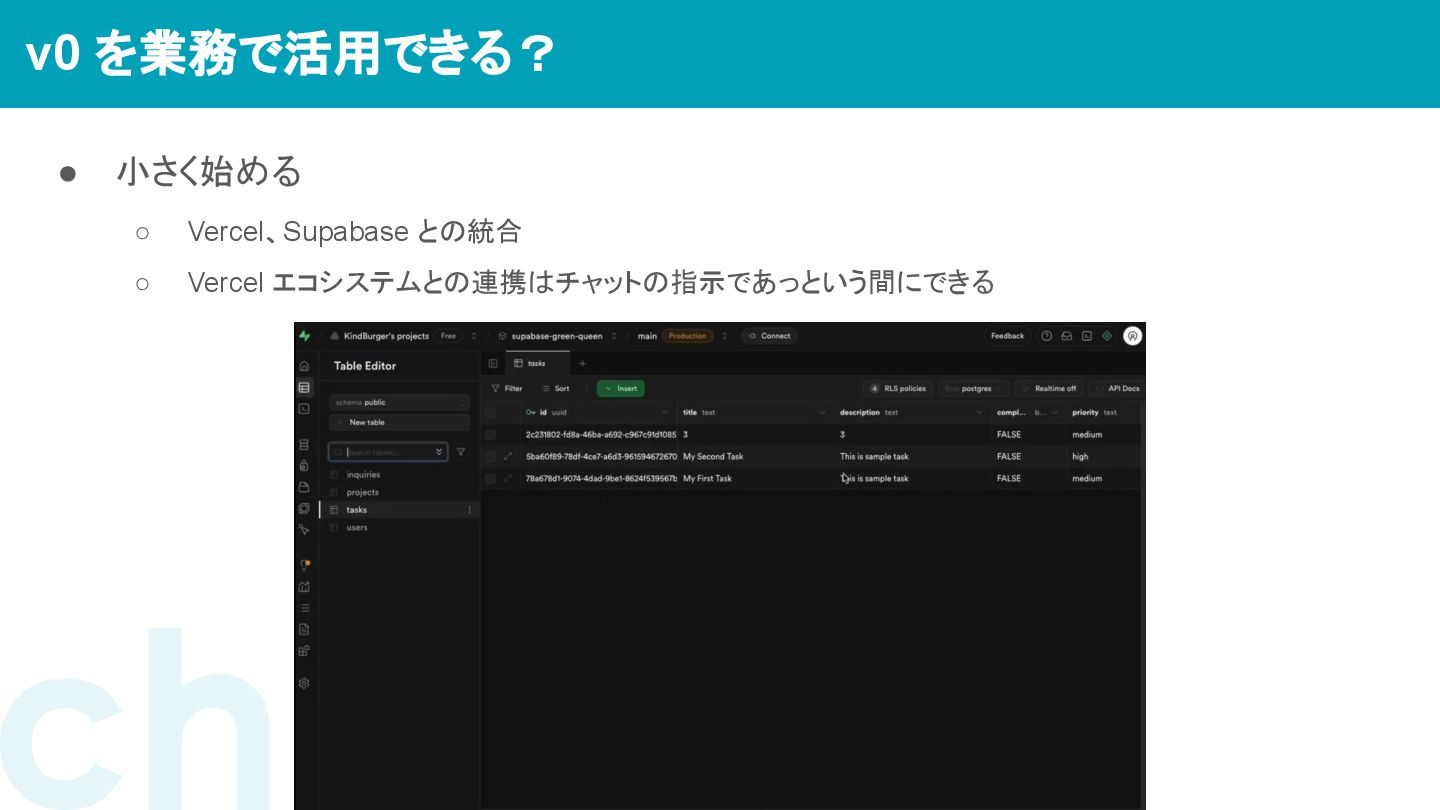Open RLS policies button

(x=898, y=388)
